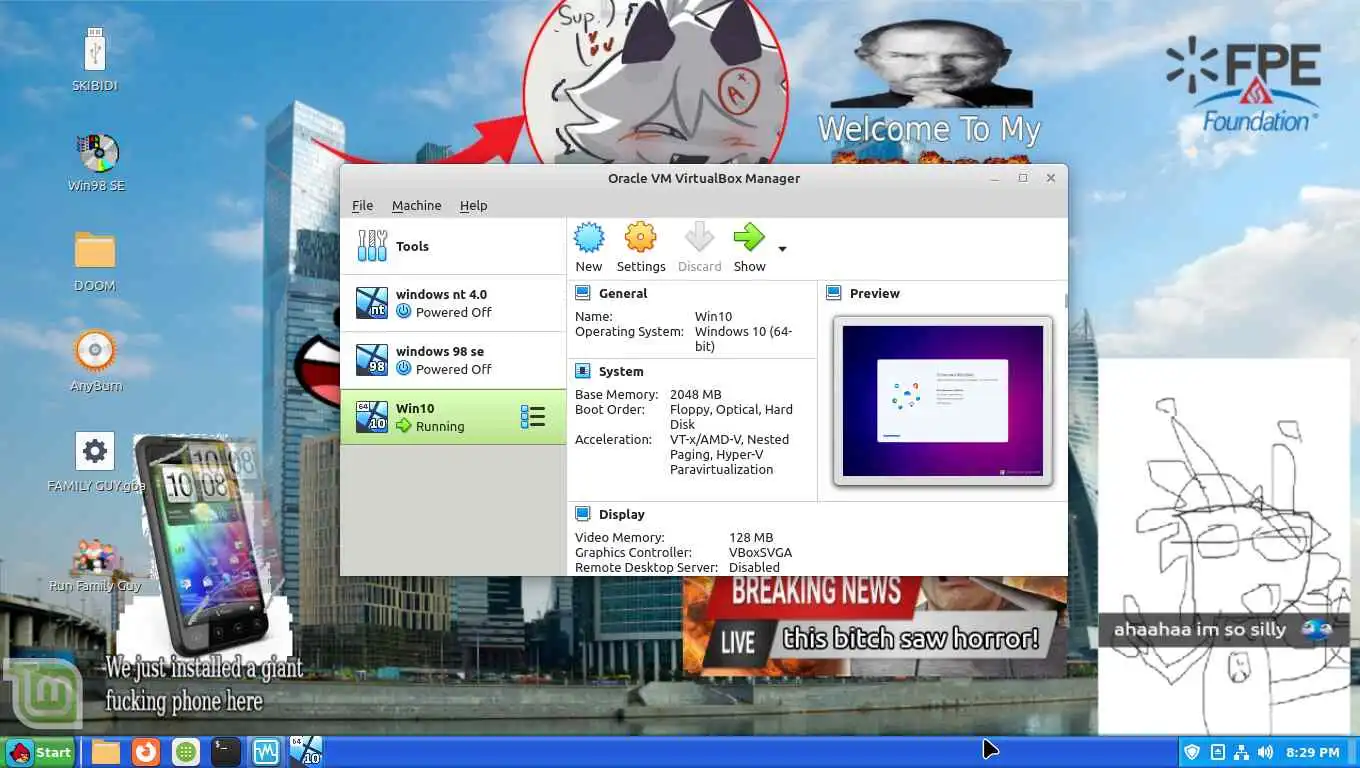This screenshot has height=768, width=1360.
Task: Select the windows nt 4.0 machine
Action: click(x=454, y=303)
